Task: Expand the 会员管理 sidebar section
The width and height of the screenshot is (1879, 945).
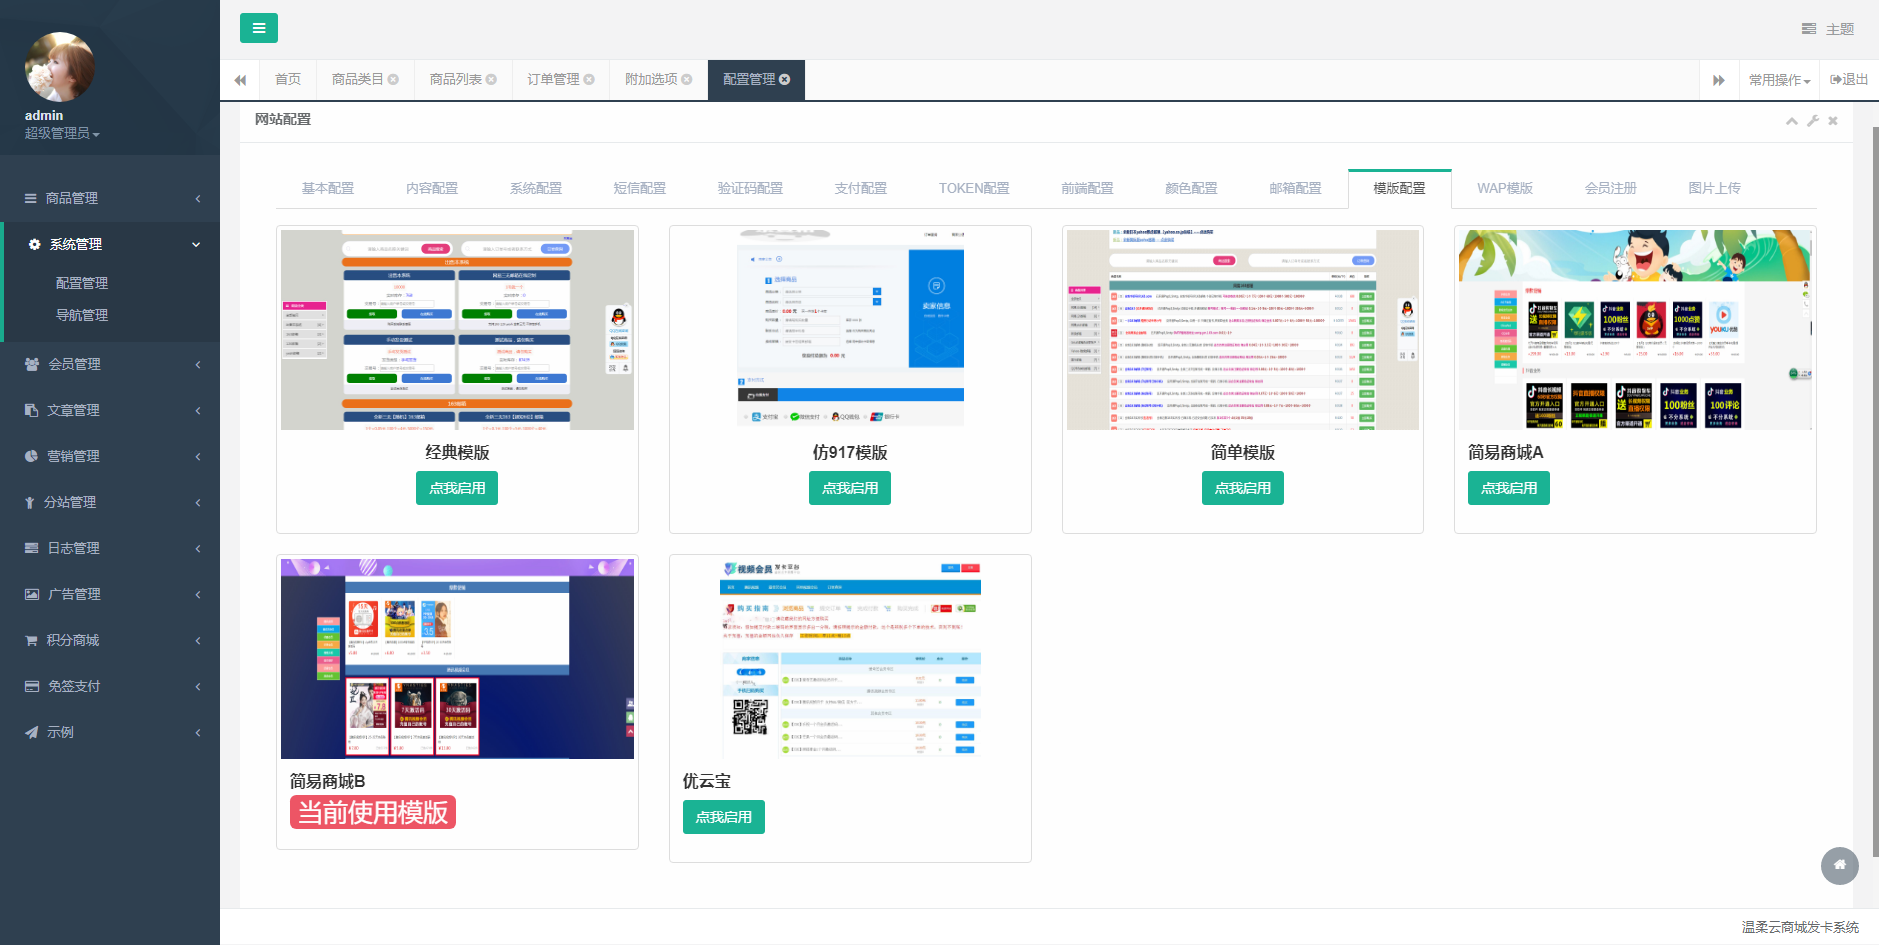Action: [x=110, y=364]
